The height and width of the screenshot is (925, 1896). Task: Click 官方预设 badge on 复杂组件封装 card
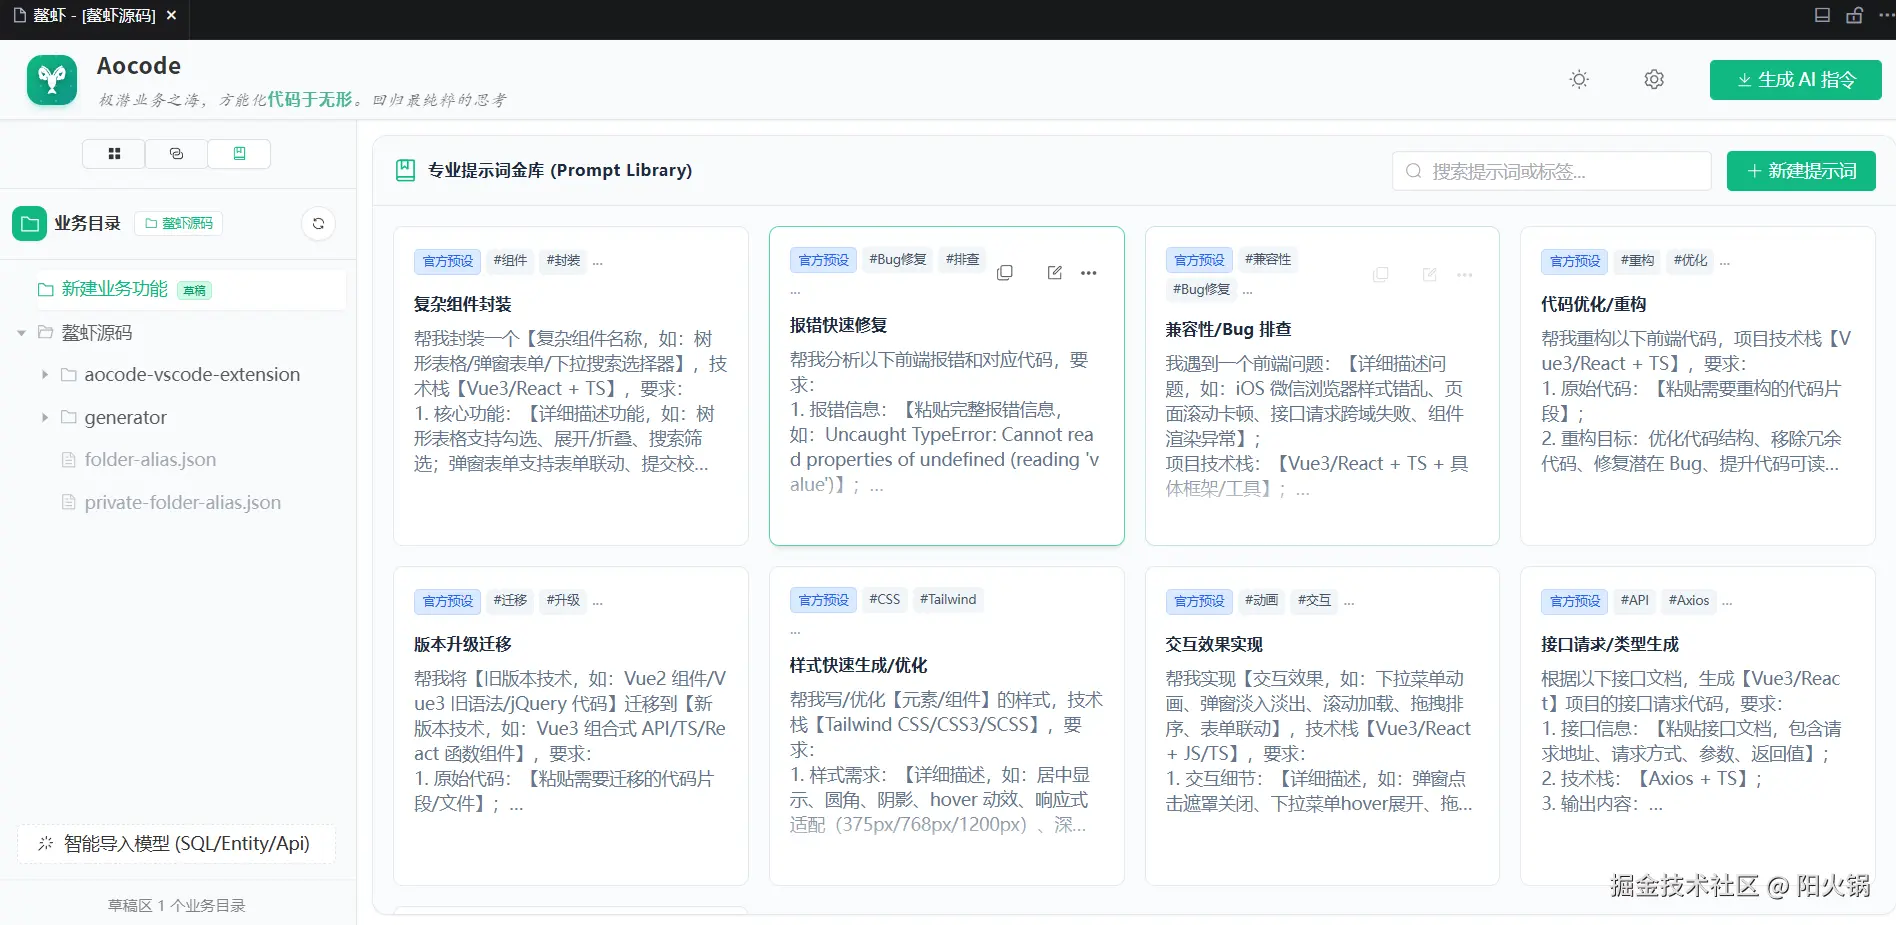[x=447, y=261]
